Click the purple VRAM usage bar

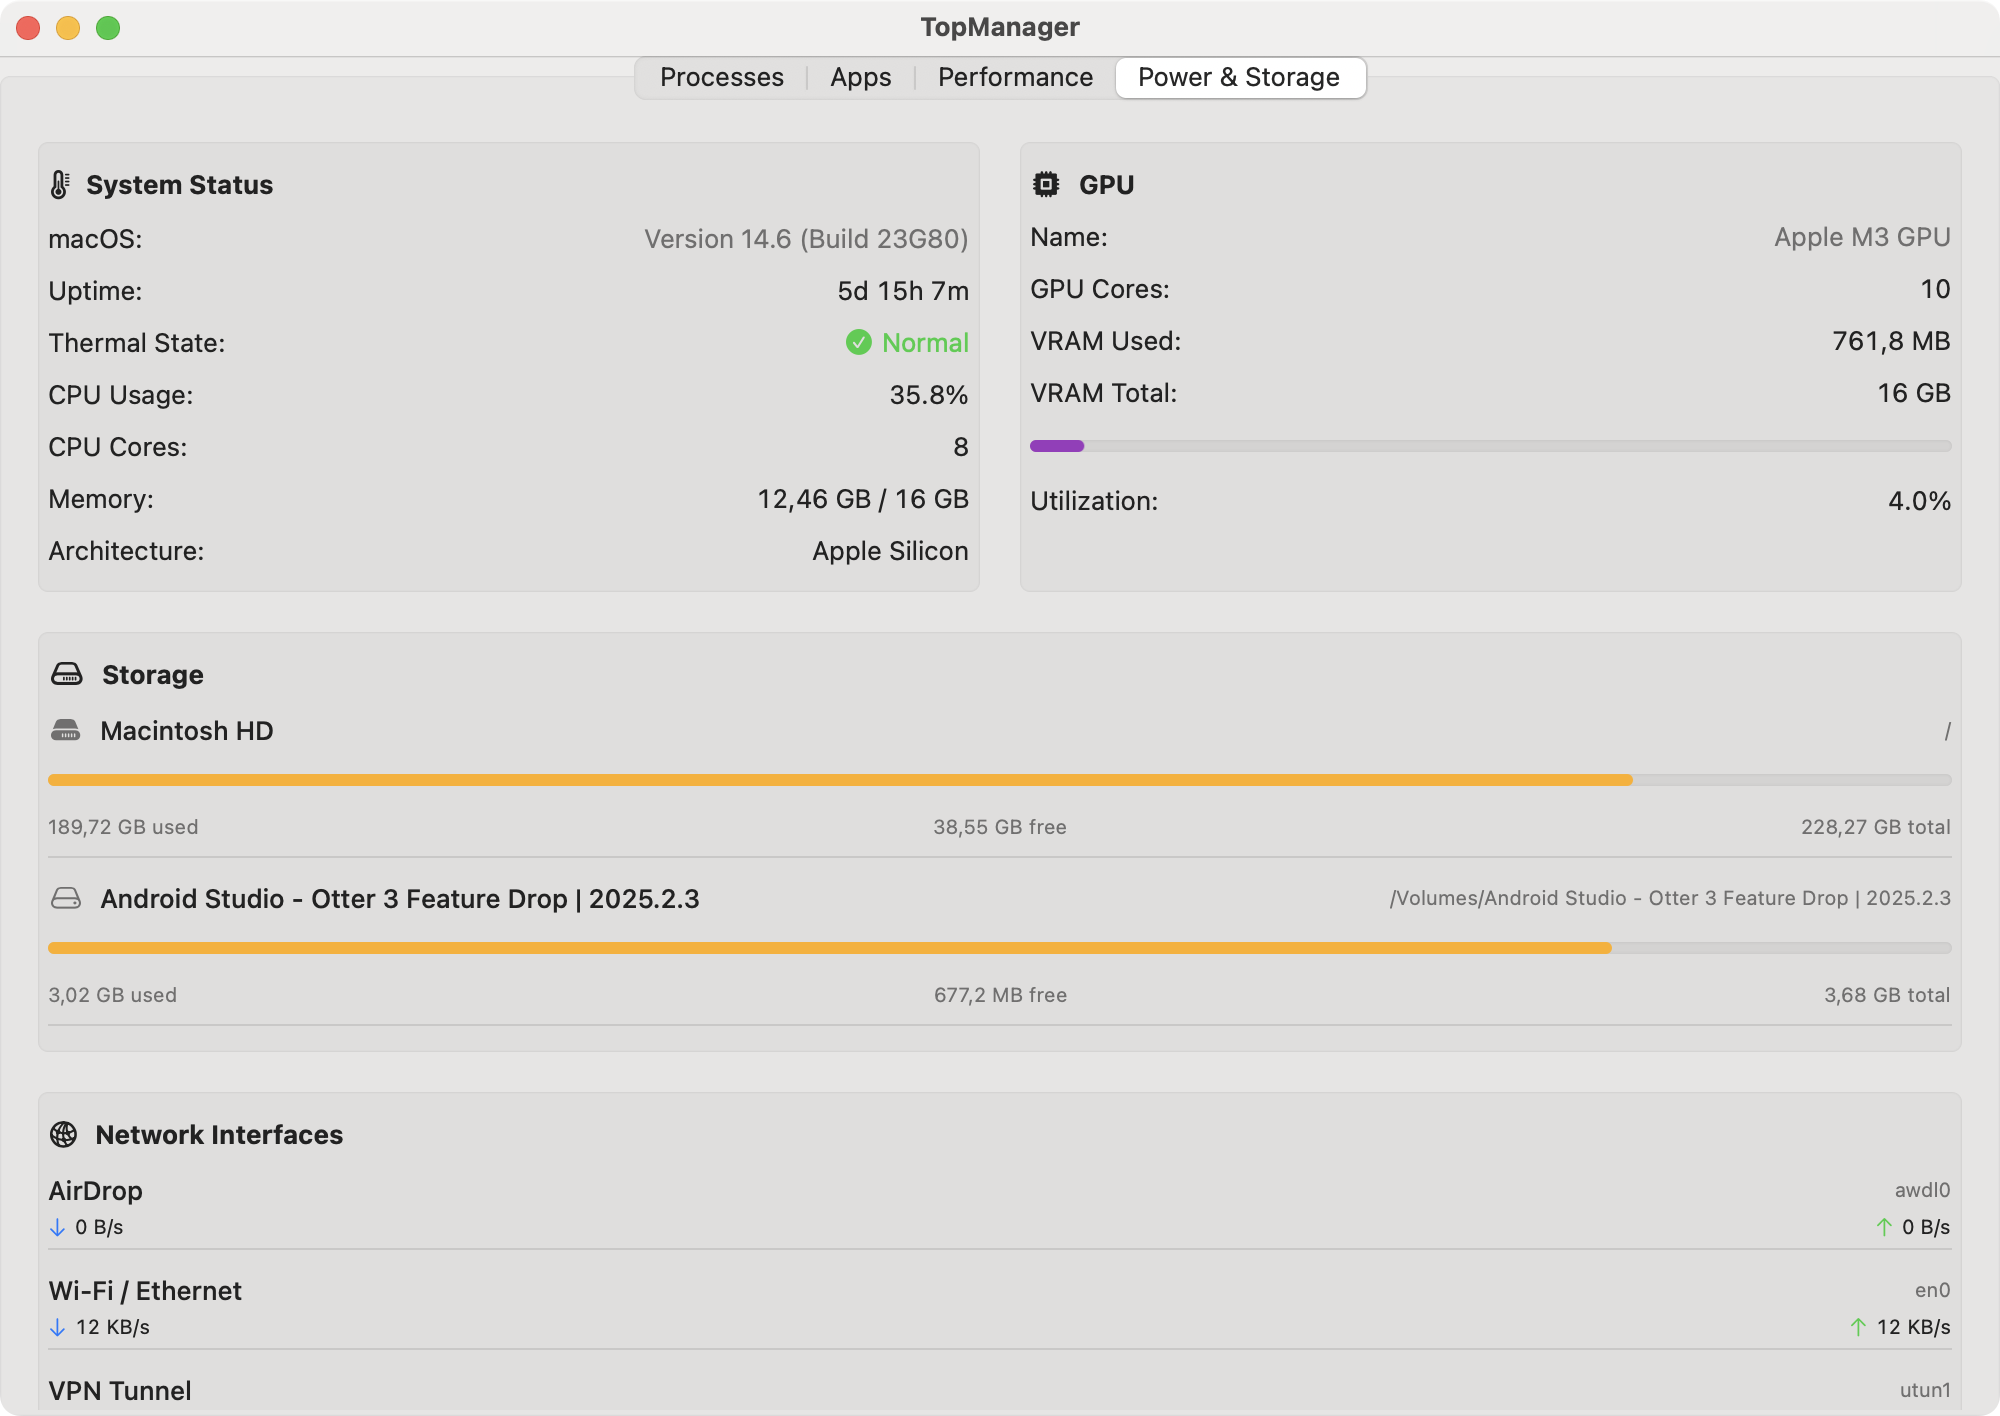(1057, 446)
